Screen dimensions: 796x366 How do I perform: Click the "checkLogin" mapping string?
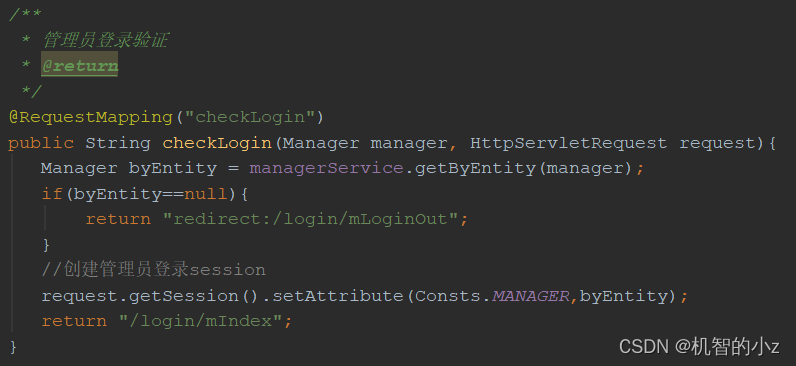[250, 117]
